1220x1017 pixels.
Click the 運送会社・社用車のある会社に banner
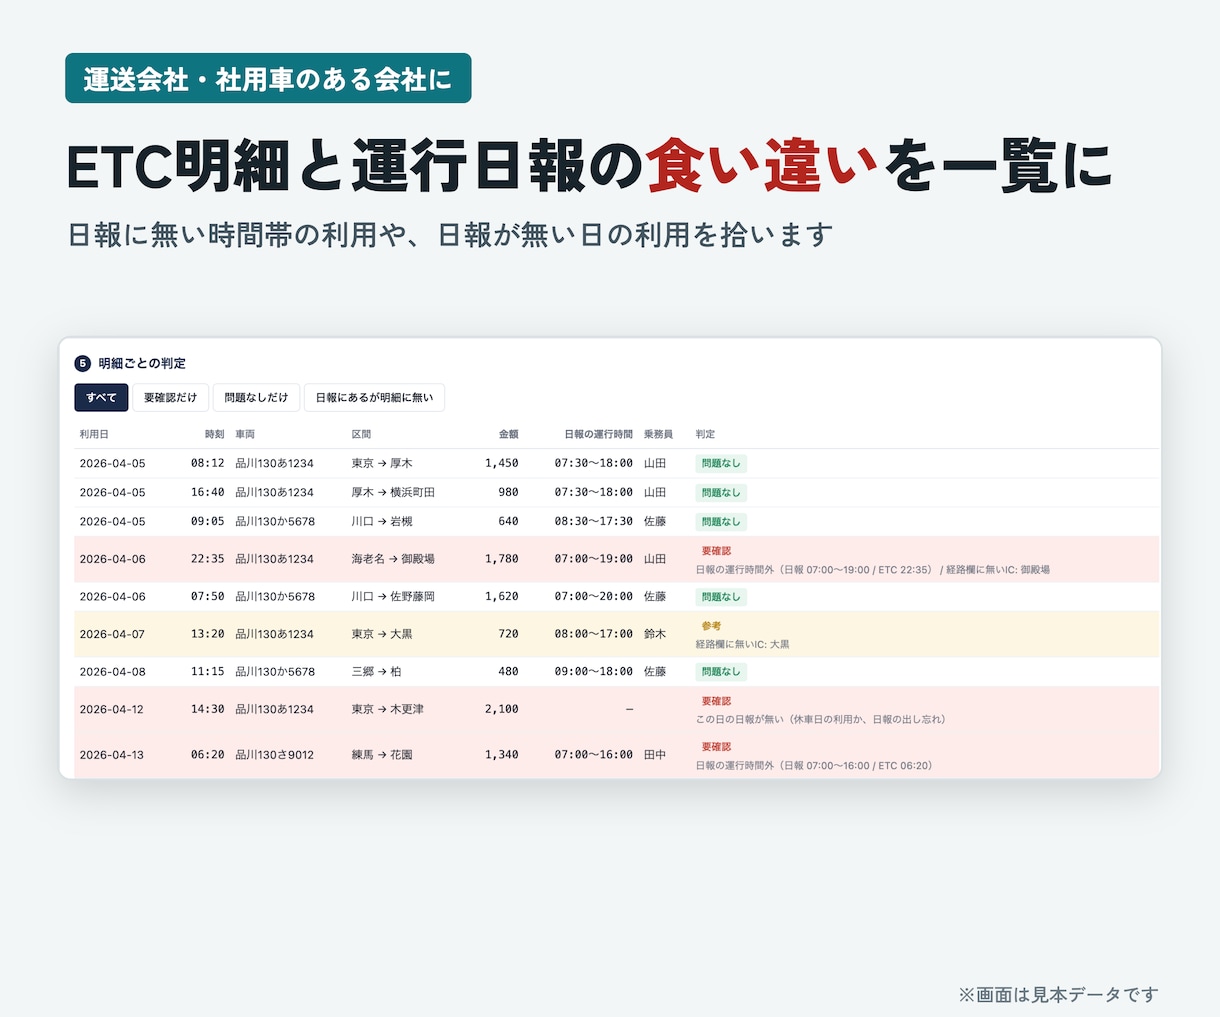(268, 78)
